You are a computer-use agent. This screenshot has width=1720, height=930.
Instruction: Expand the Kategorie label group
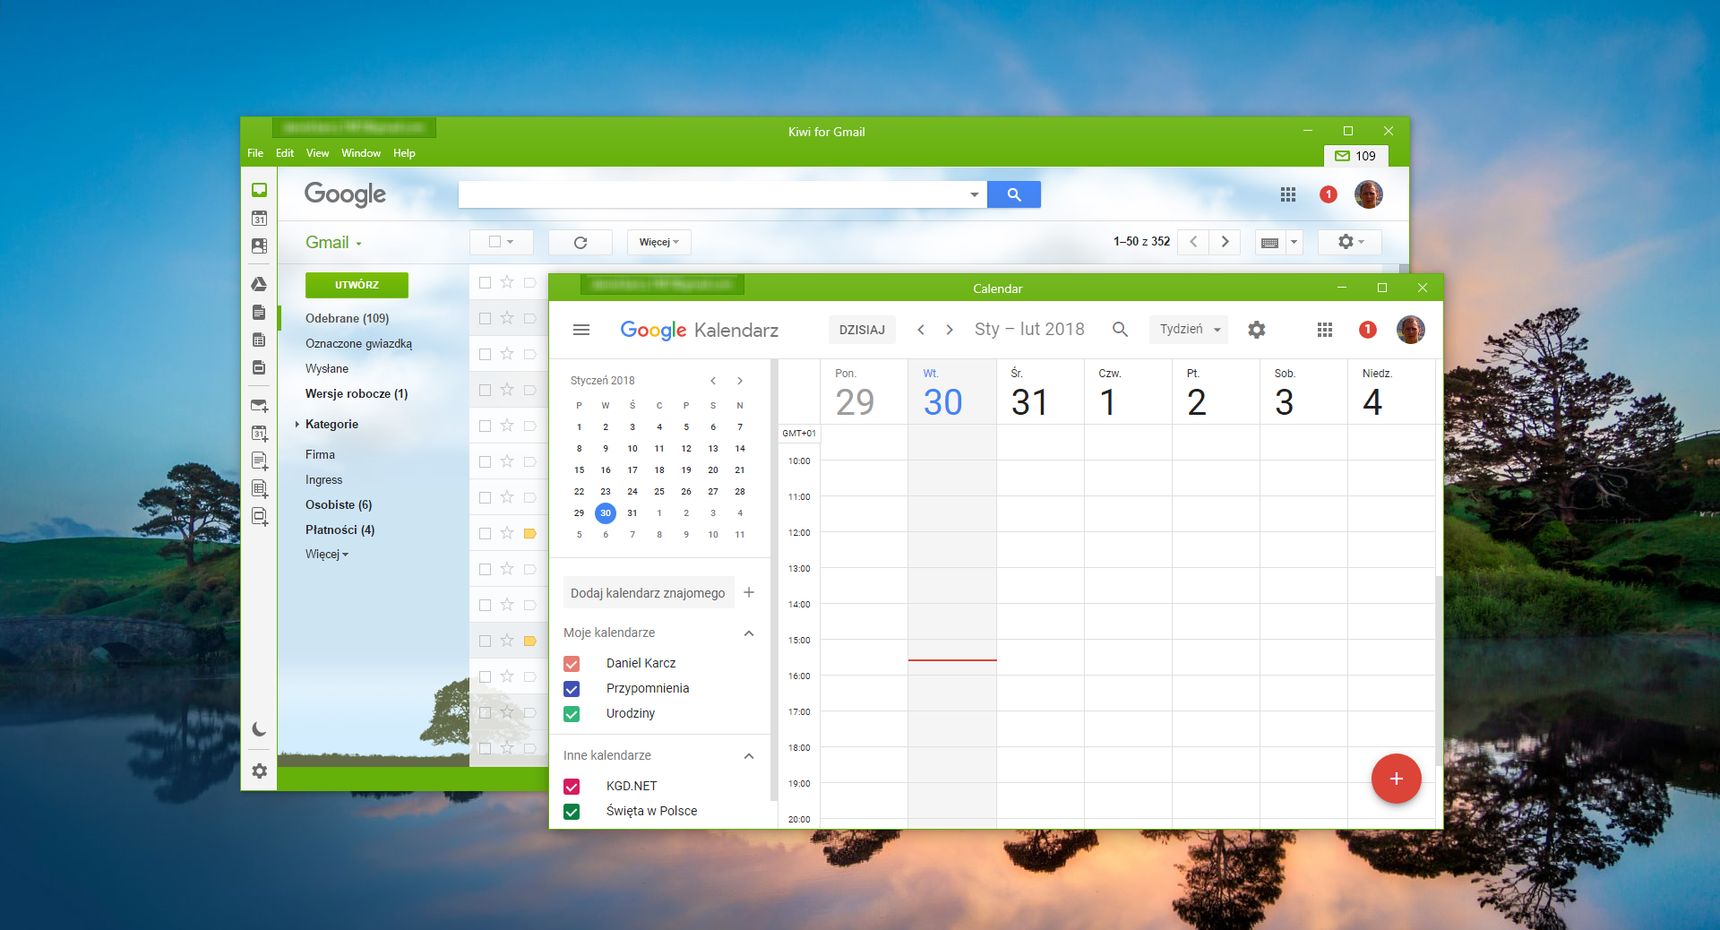[x=297, y=425]
